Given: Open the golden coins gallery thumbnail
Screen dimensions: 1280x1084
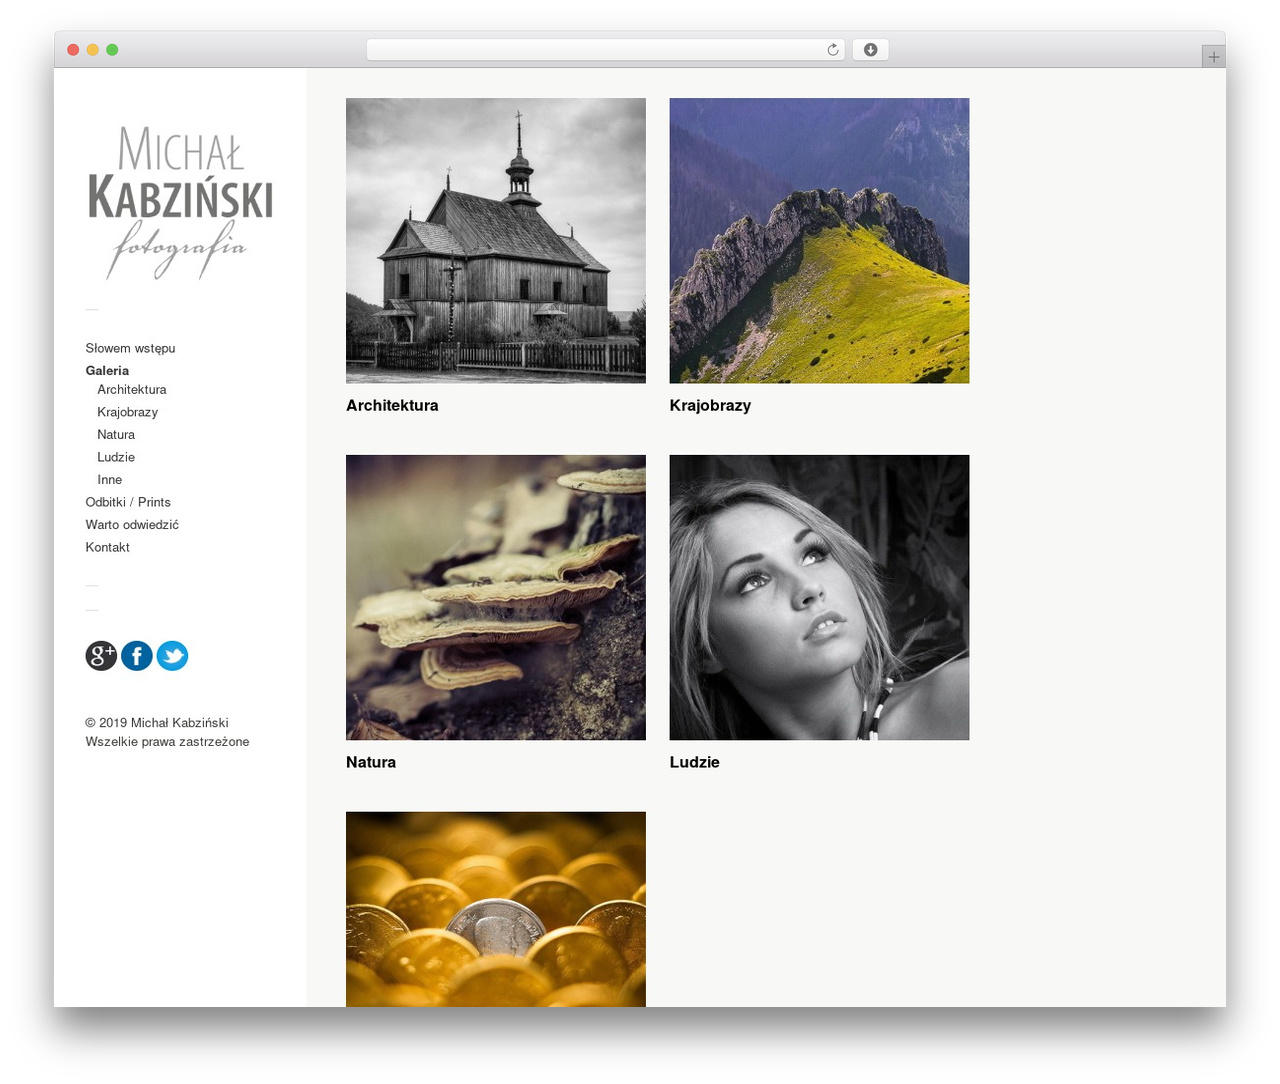Looking at the screenshot, I should click(496, 909).
